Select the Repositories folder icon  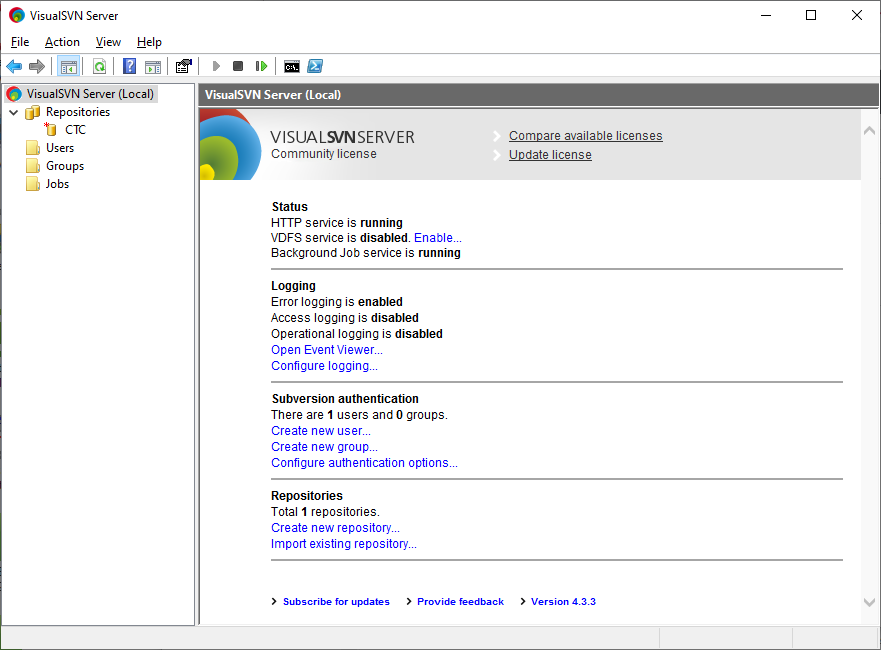(x=33, y=112)
